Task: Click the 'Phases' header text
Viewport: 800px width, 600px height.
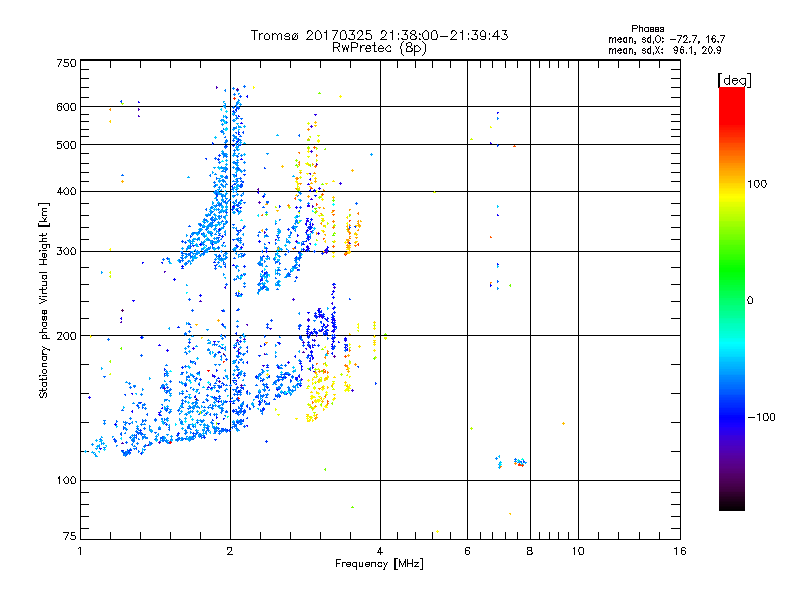Action: pyautogui.click(x=647, y=29)
